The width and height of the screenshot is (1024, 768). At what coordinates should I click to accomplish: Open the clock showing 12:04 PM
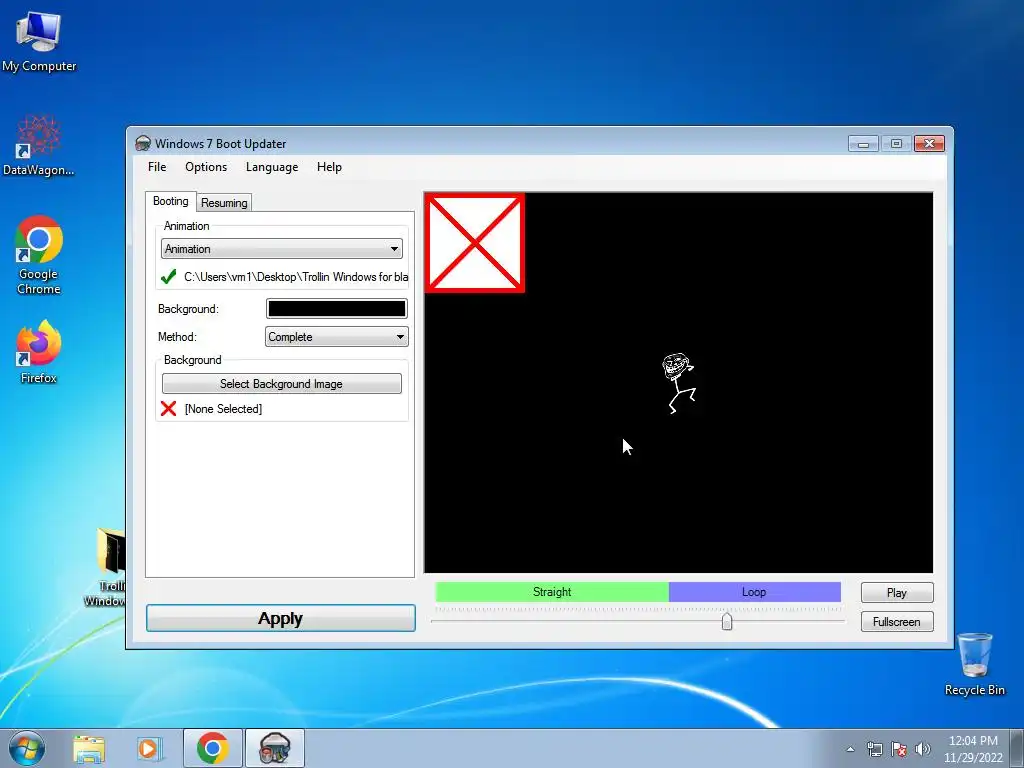pos(973,748)
